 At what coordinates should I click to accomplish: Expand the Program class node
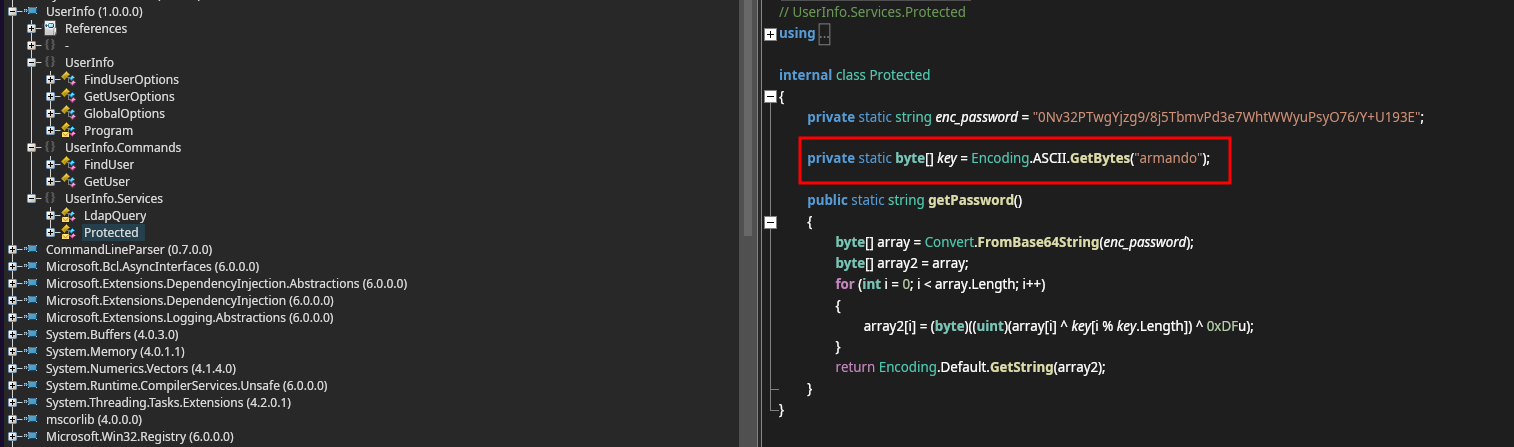click(x=51, y=130)
